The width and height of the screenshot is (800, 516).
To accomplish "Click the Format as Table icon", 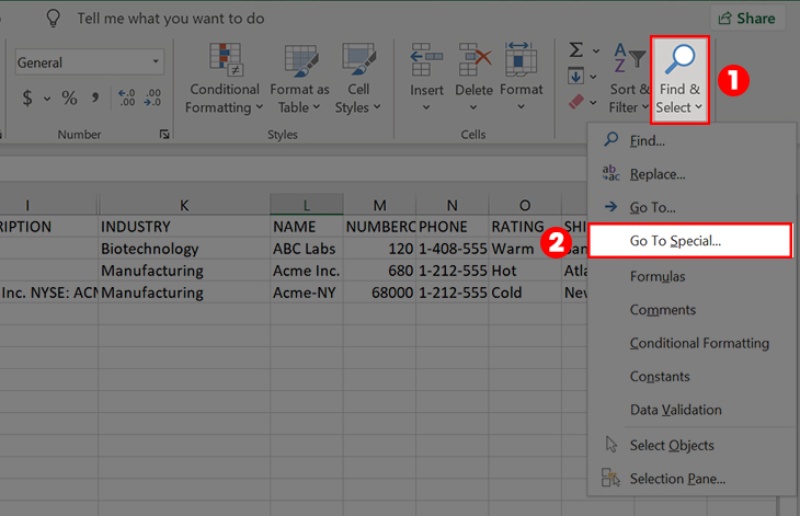I will [x=299, y=80].
